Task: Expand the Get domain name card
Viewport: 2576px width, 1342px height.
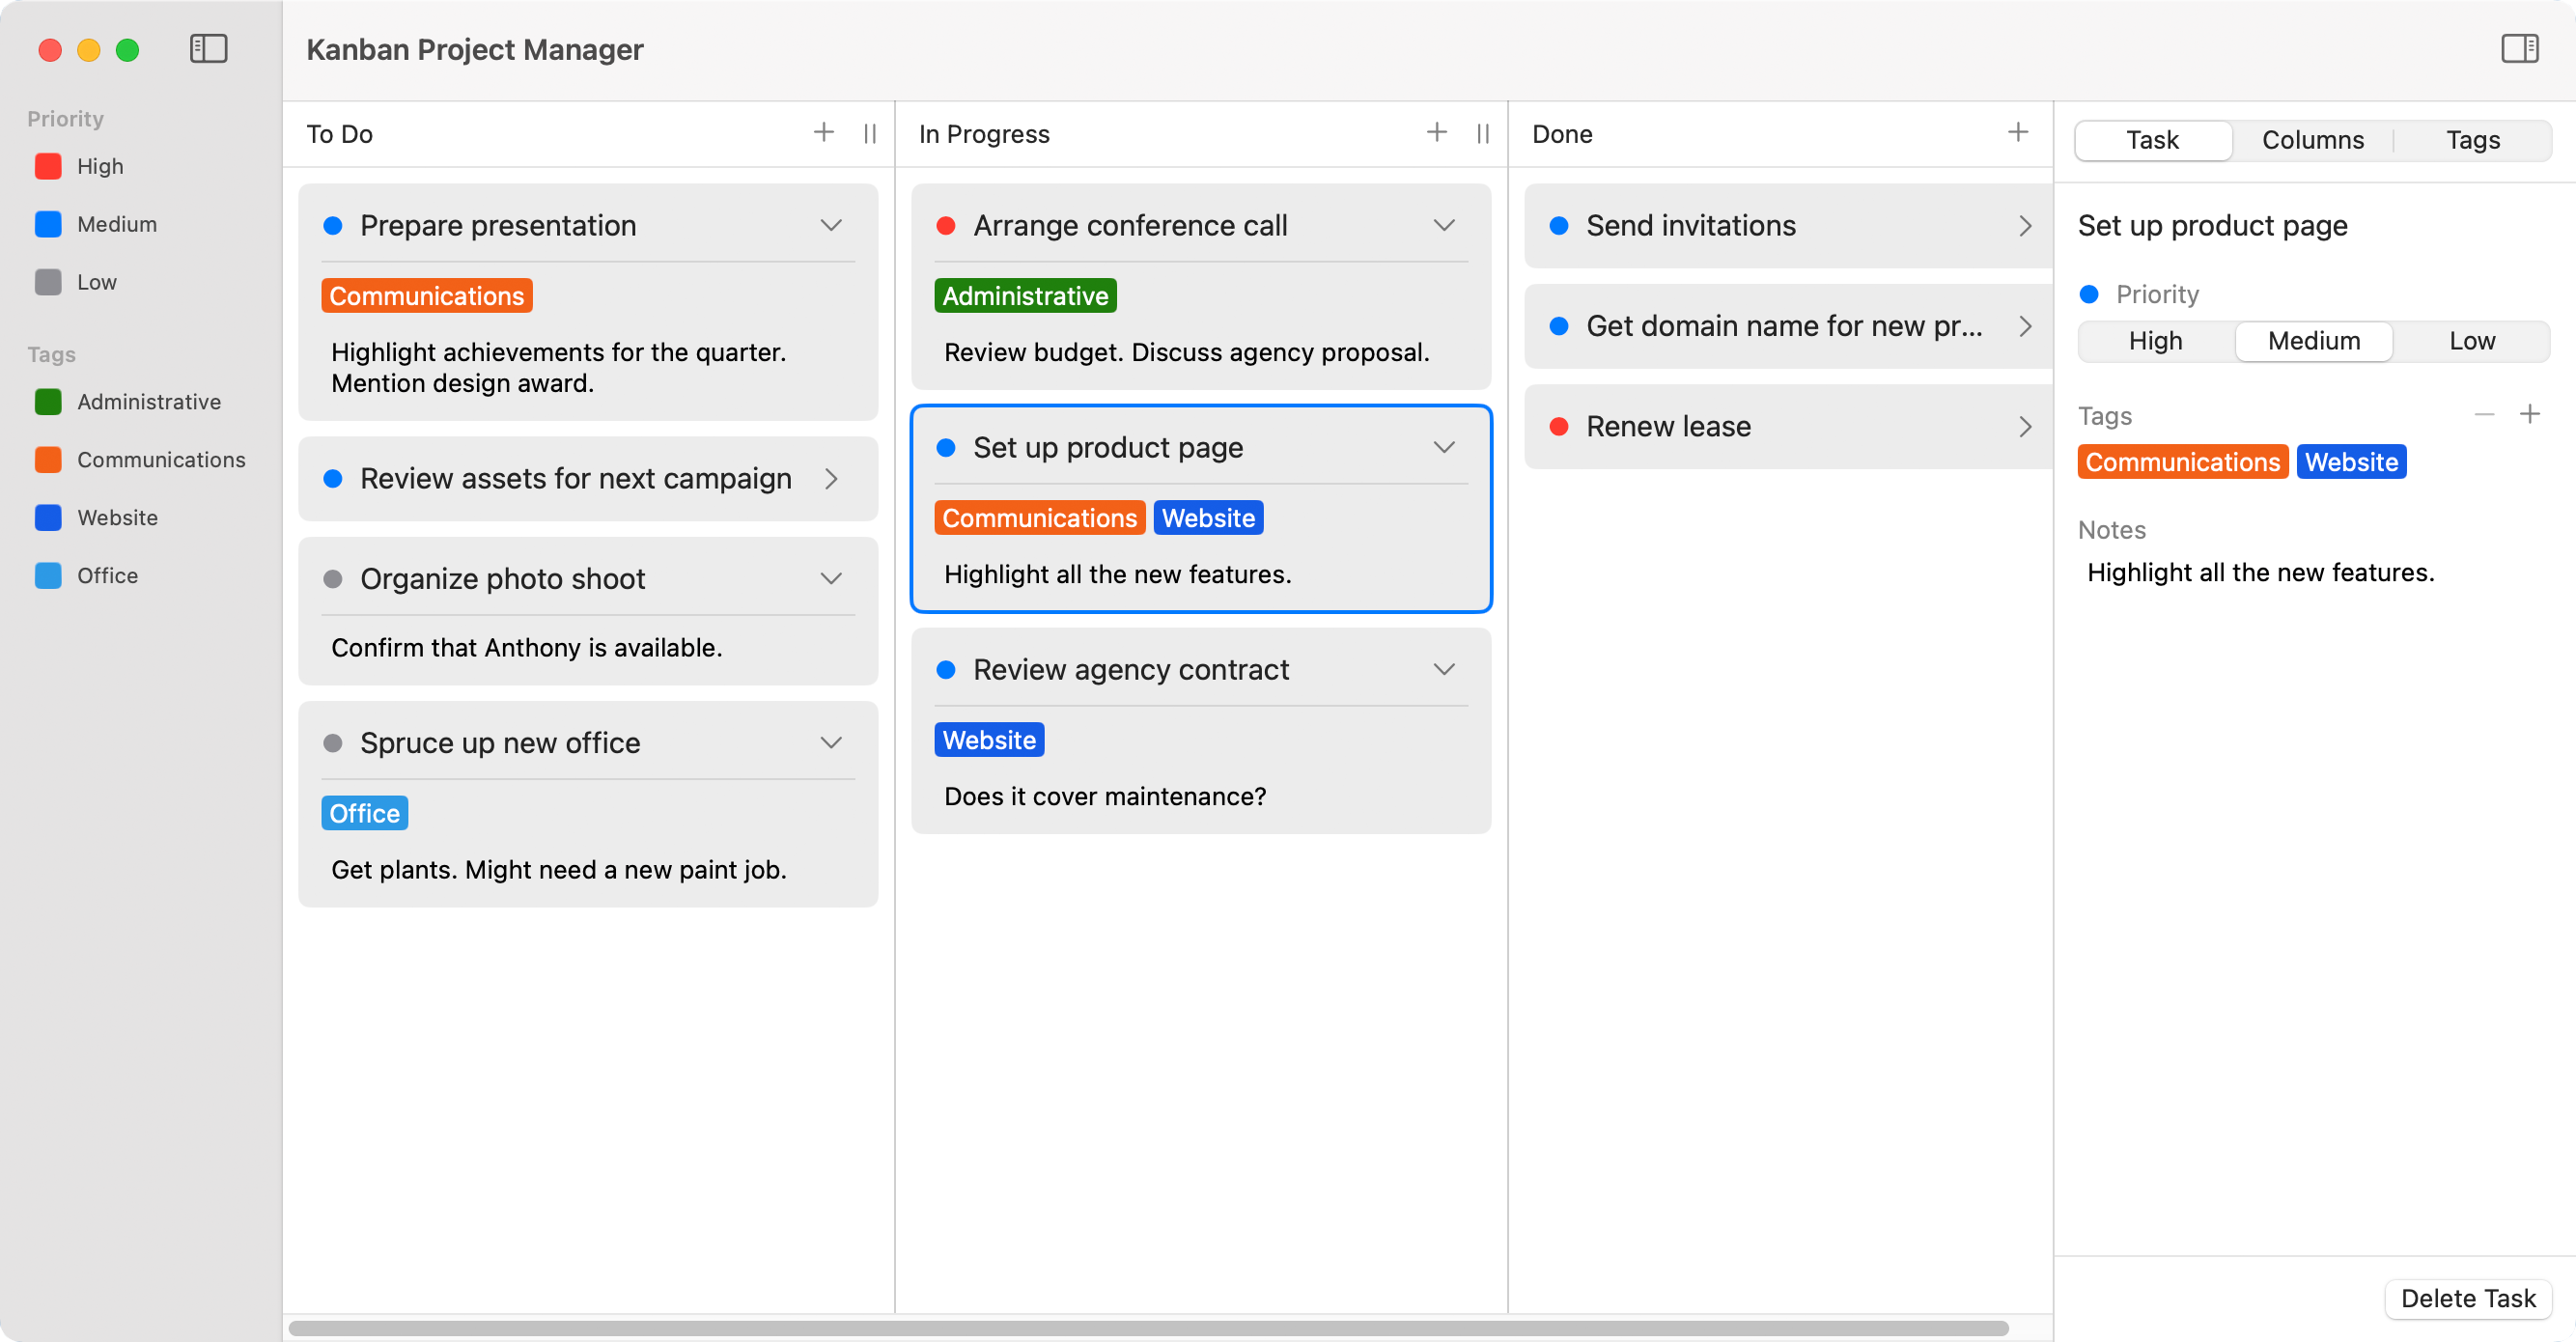Action: click(2025, 326)
